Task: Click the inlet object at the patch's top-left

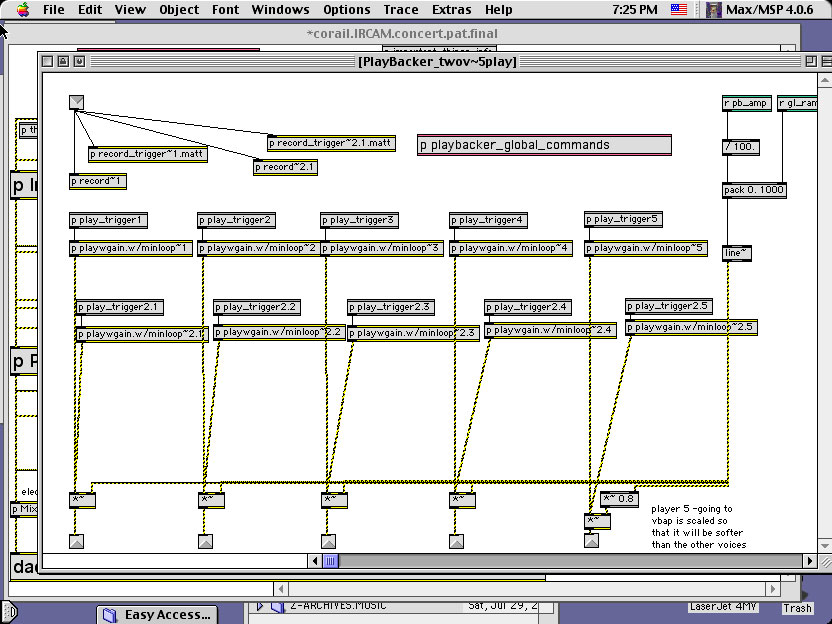Action: click(77, 102)
